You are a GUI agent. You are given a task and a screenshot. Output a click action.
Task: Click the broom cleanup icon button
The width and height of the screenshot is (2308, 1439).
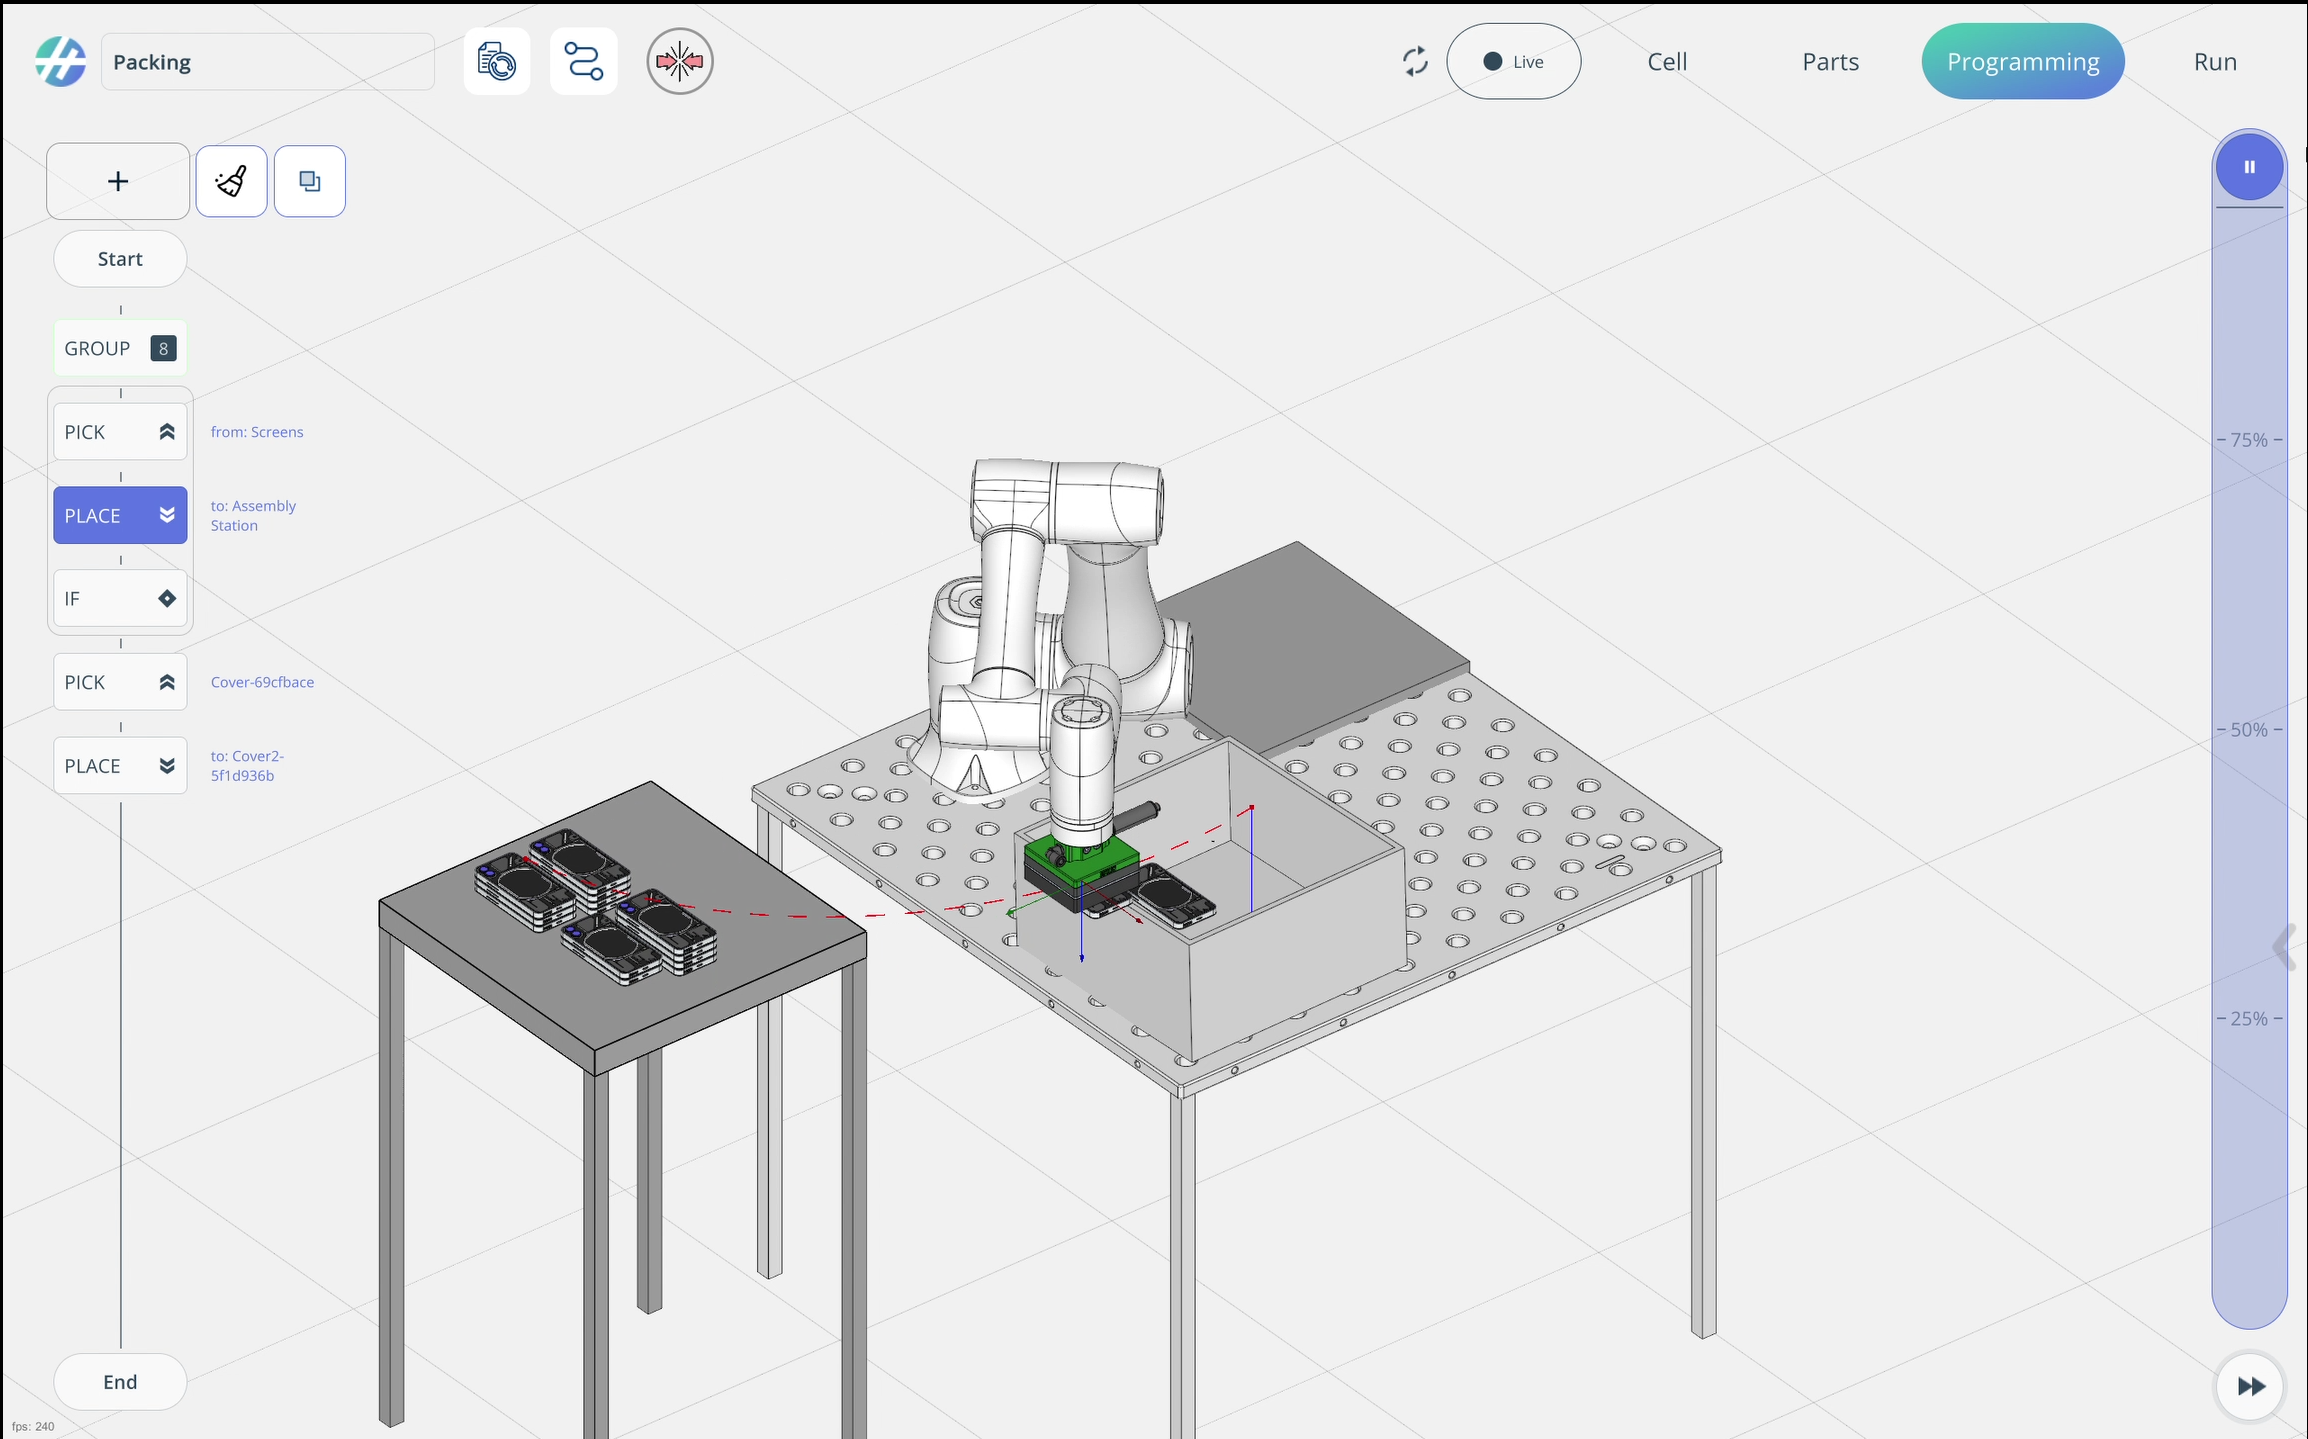(231, 181)
